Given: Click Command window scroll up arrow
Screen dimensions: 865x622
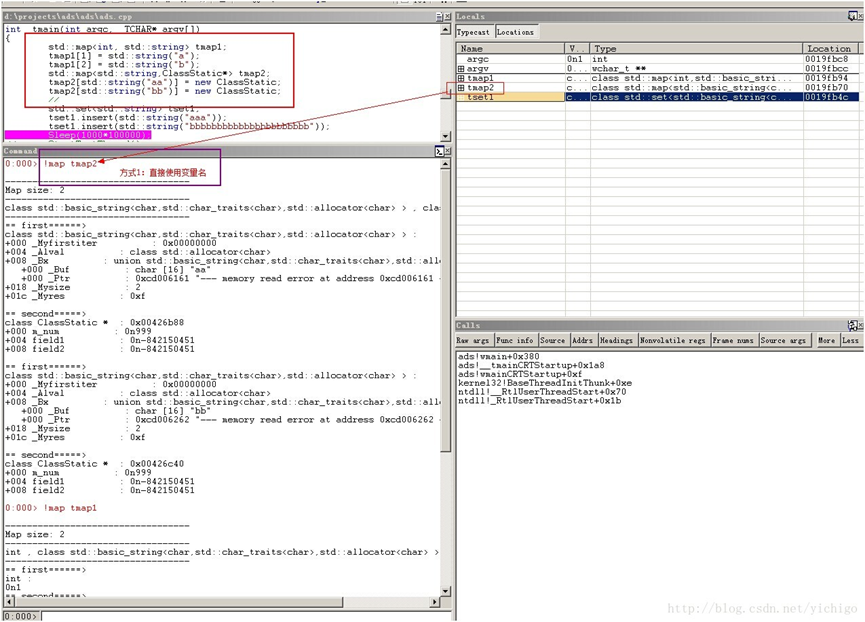Looking at the screenshot, I should click(446, 164).
